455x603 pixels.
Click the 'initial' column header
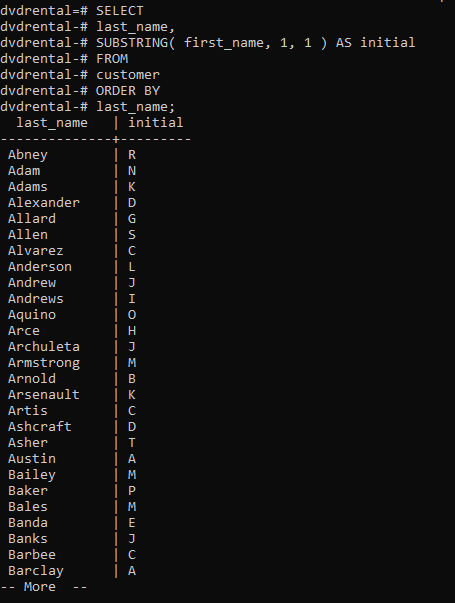click(155, 123)
